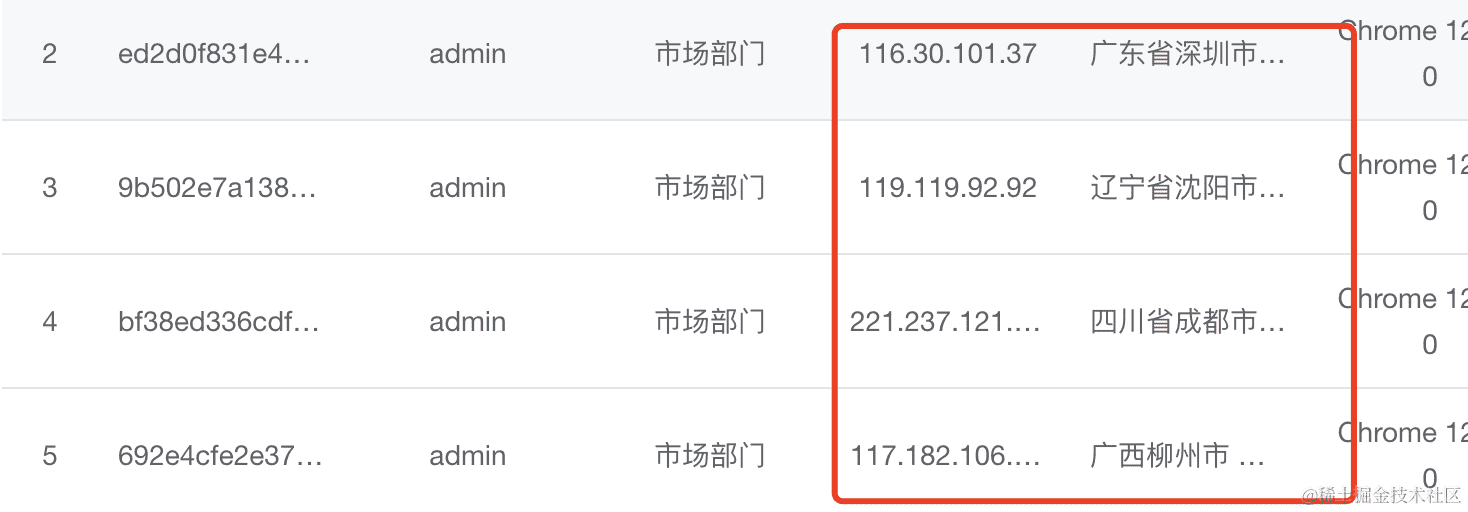The width and height of the screenshot is (1468, 512).
Task: Click admin username in row 4
Action: (x=467, y=322)
